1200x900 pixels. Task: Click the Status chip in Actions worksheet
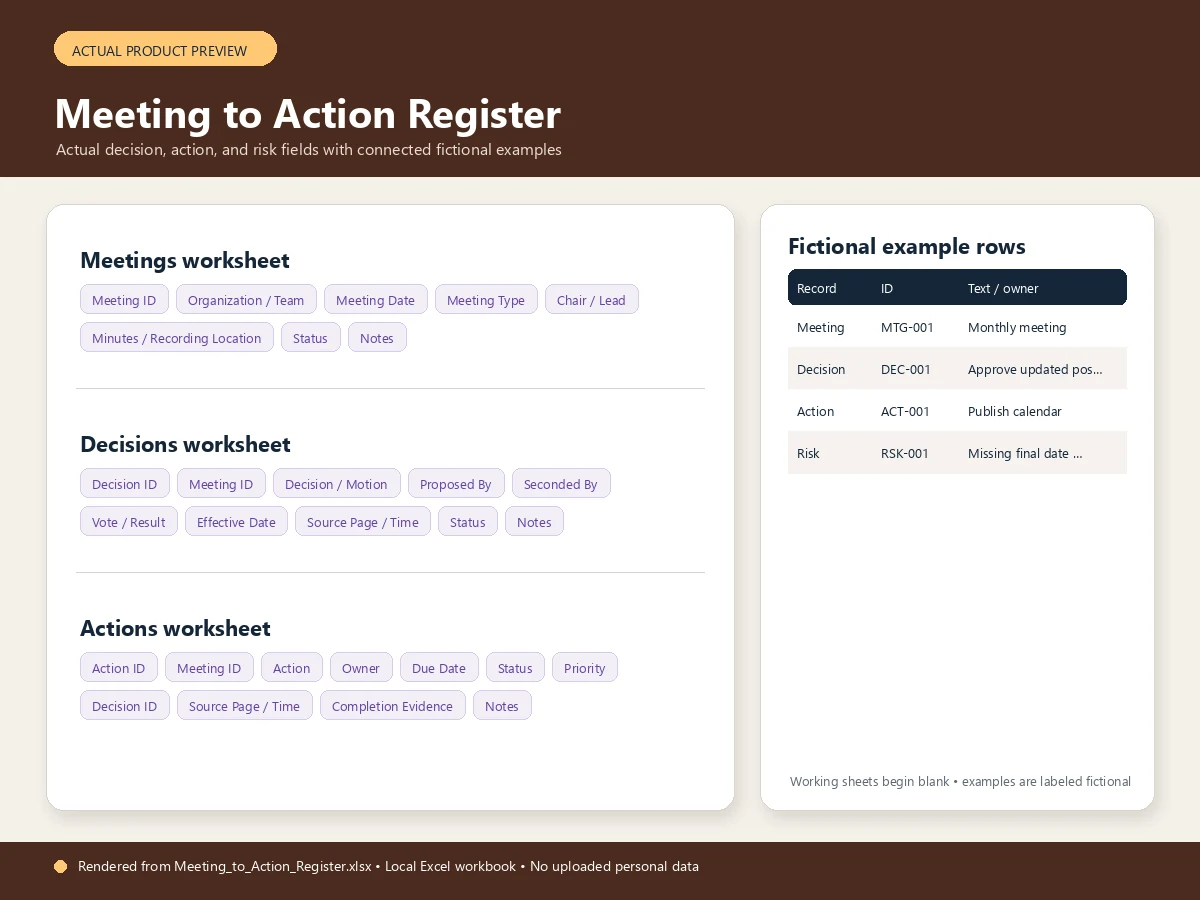point(515,668)
